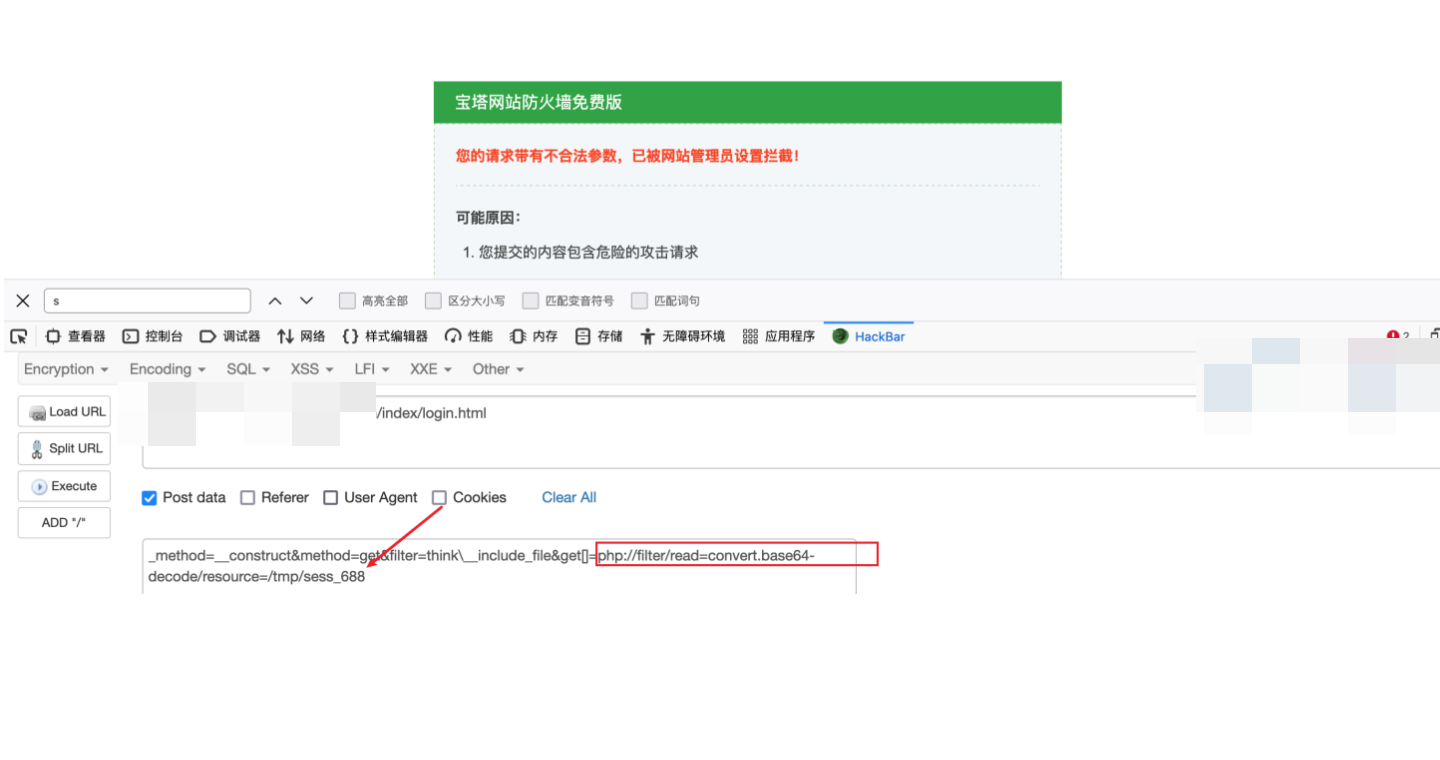
Task: Enable the 匹配变音符号 checkbox
Action: [530, 301]
